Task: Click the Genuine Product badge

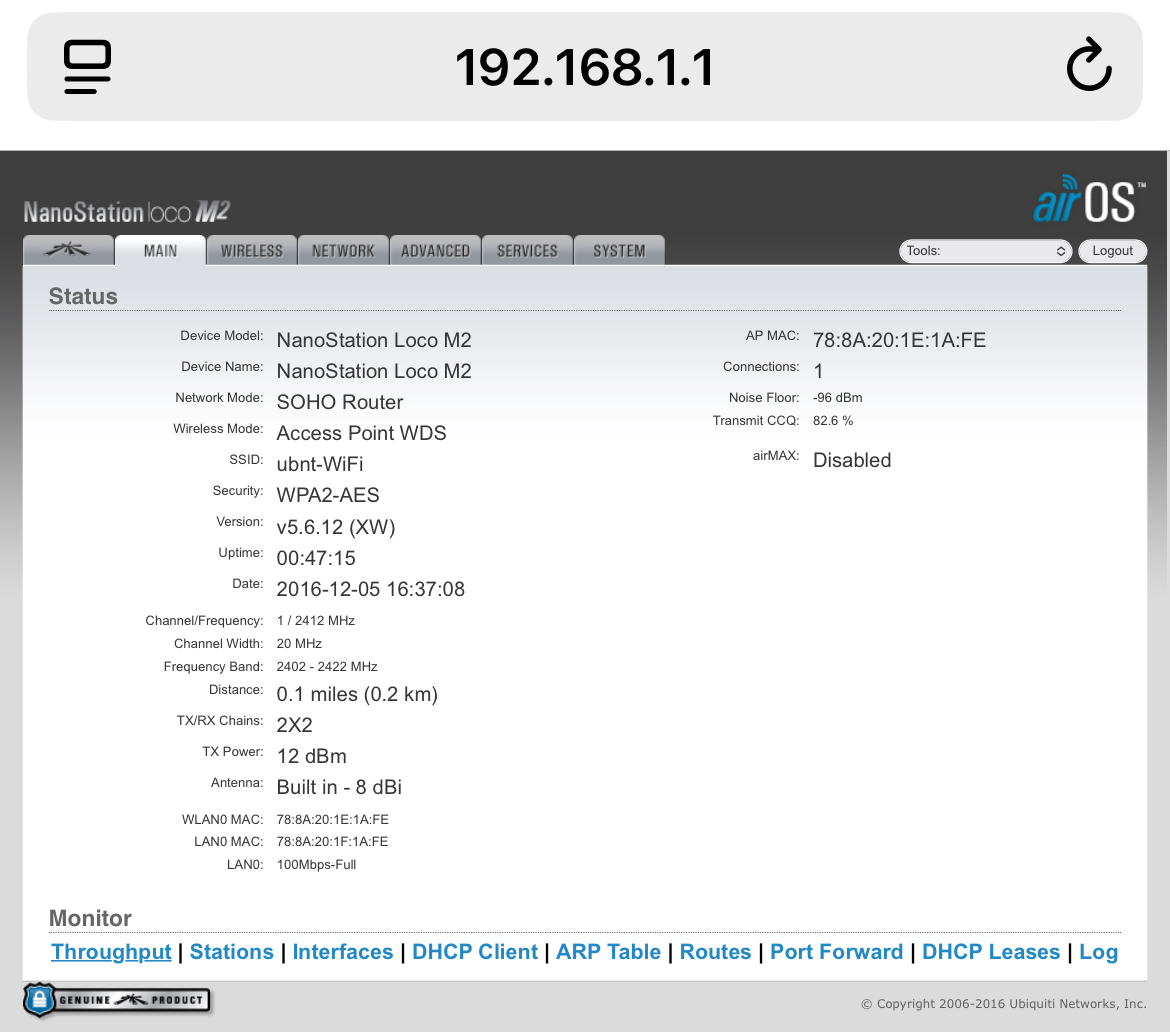Action: coord(116,1000)
